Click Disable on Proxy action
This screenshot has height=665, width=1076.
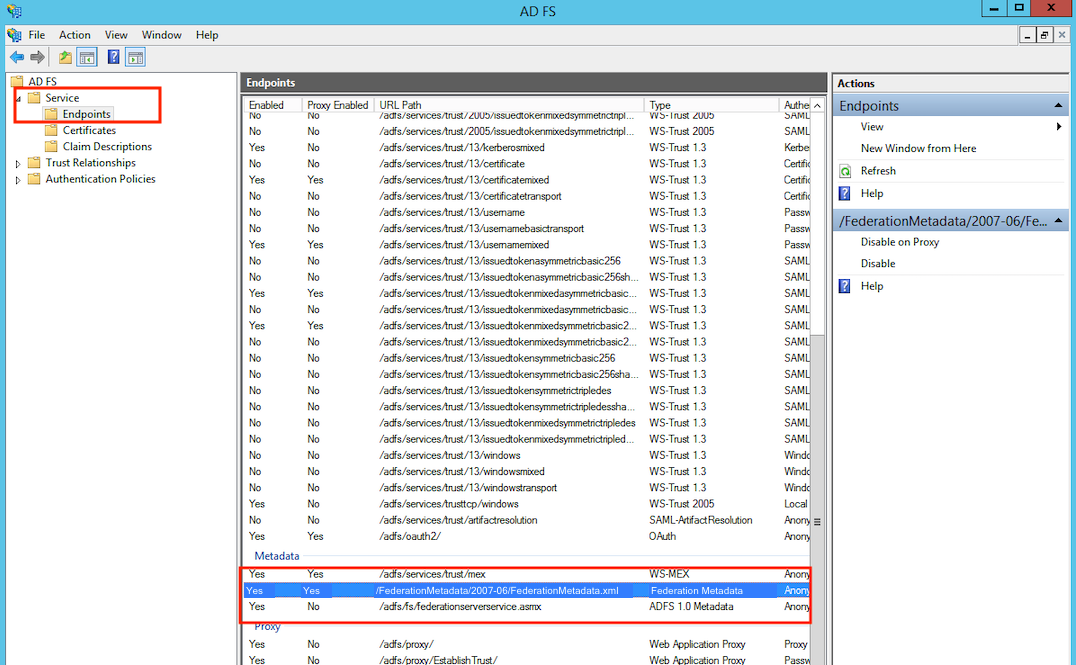point(900,242)
